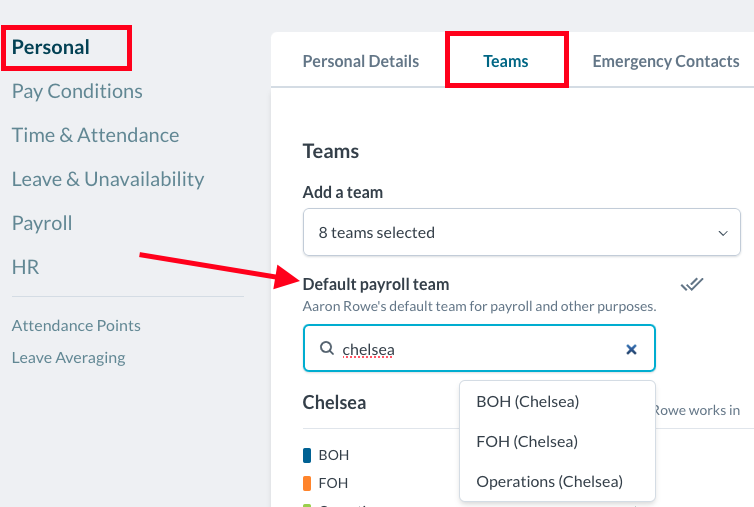The image size is (754, 507).
Task: Click the search magnifier icon in payroll field
Action: tap(327, 349)
